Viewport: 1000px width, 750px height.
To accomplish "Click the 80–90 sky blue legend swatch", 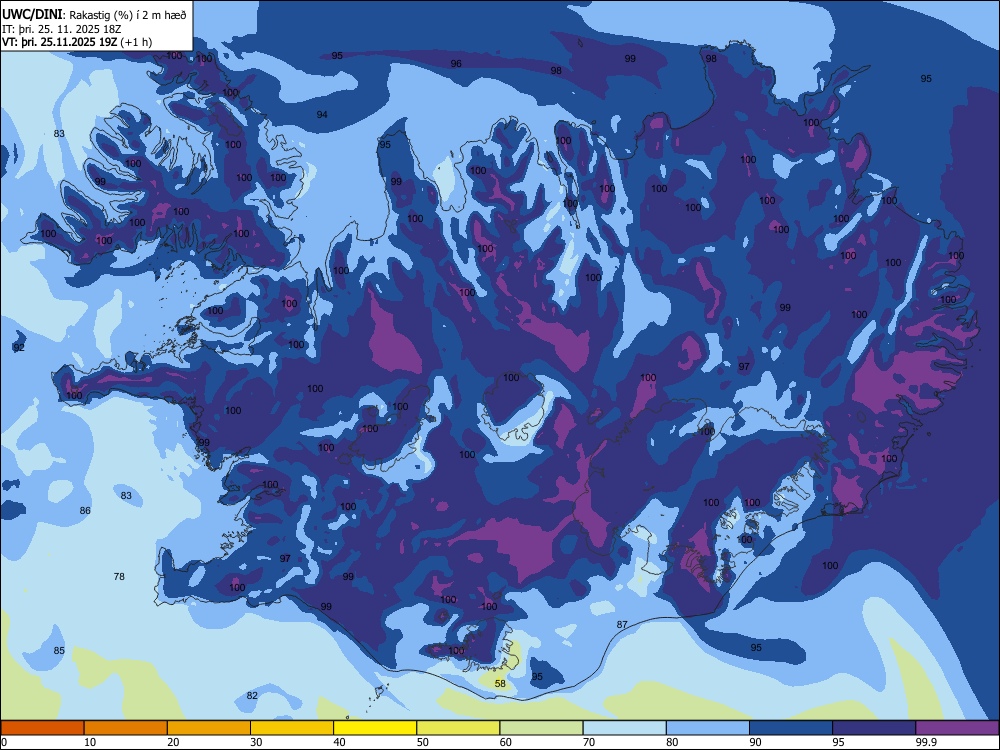I will click(x=708, y=728).
